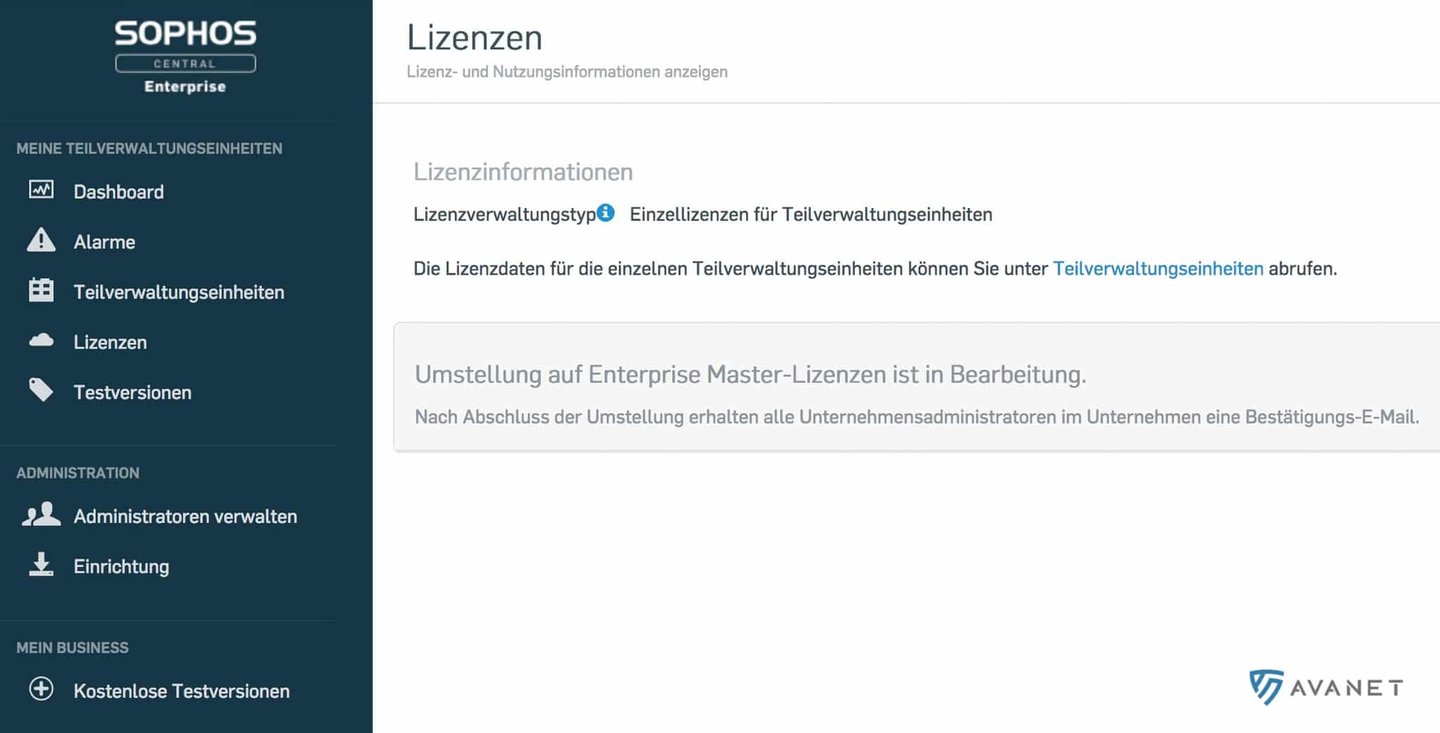Open Testversionen in the sidebar
Viewport: 1440px width, 733px height.
(133, 392)
